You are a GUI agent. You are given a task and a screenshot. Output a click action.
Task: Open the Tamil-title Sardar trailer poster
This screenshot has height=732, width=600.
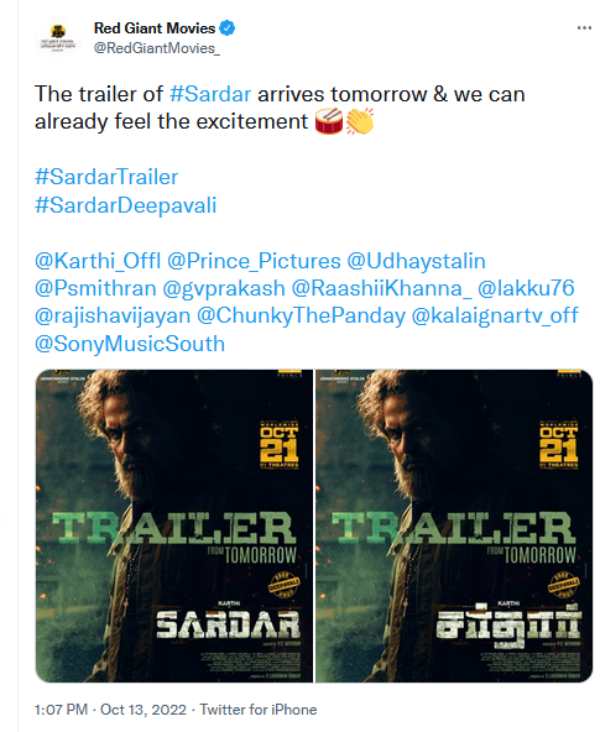[x=454, y=526]
